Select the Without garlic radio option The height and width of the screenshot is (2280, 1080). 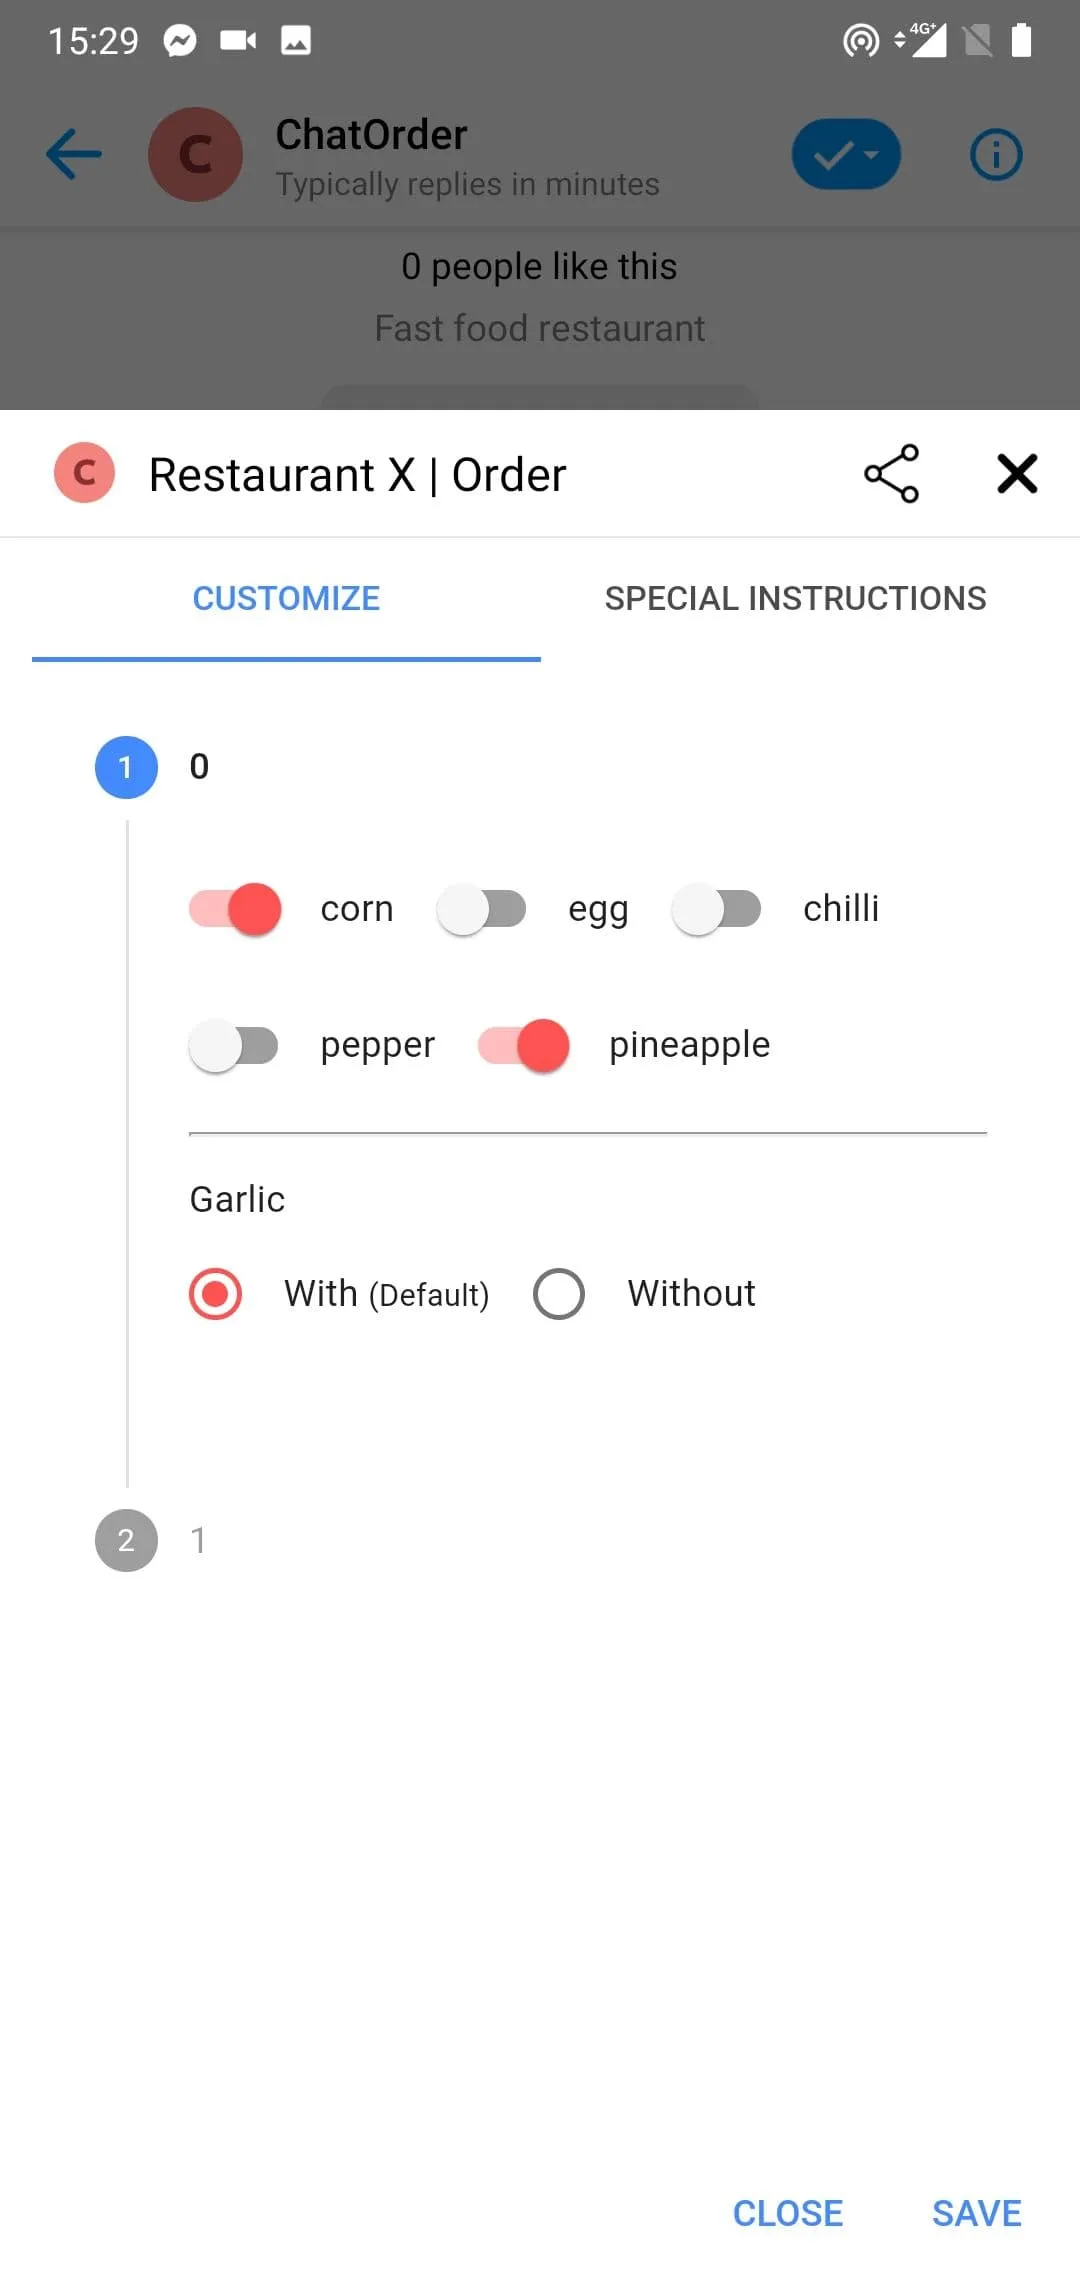coord(559,1294)
